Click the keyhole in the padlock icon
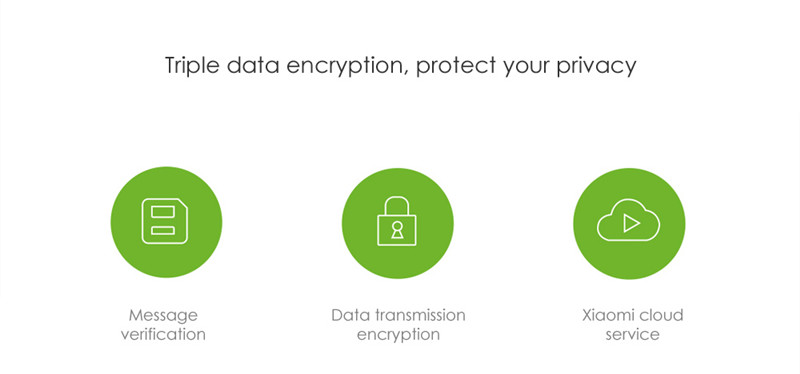The height and width of the screenshot is (374, 800). click(396, 230)
